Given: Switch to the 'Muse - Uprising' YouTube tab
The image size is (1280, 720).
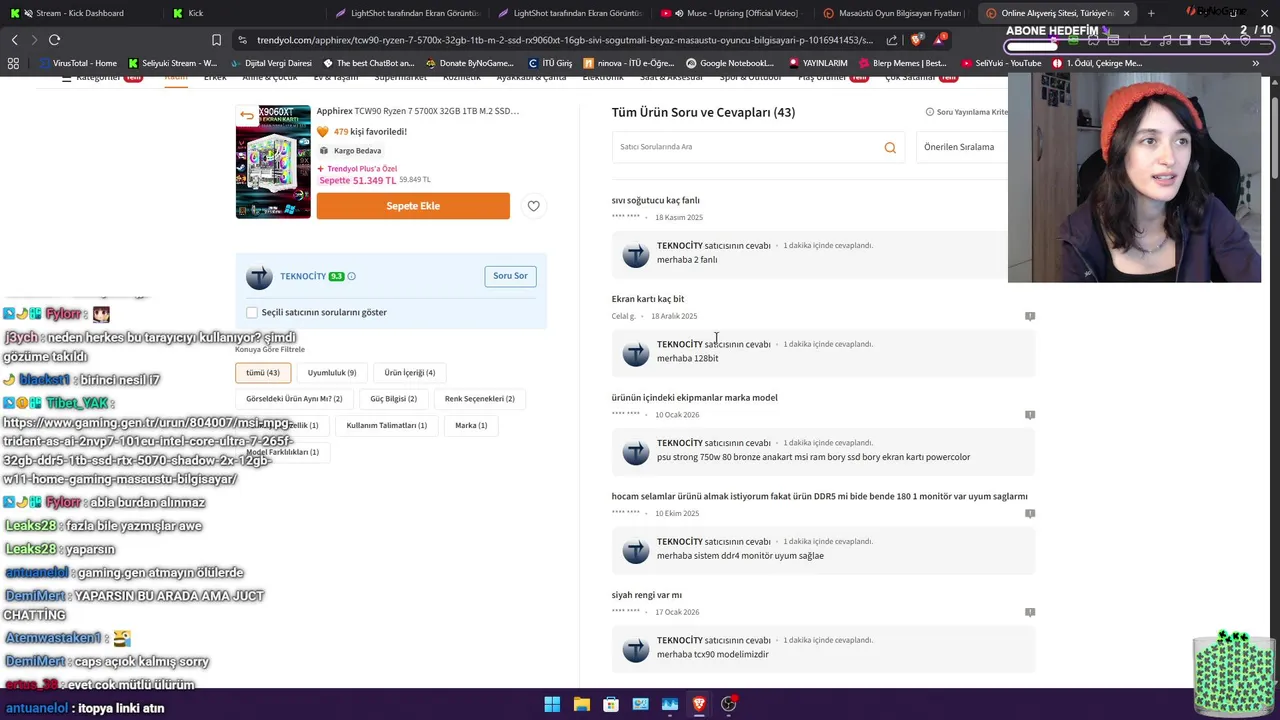Looking at the screenshot, I should (x=735, y=13).
